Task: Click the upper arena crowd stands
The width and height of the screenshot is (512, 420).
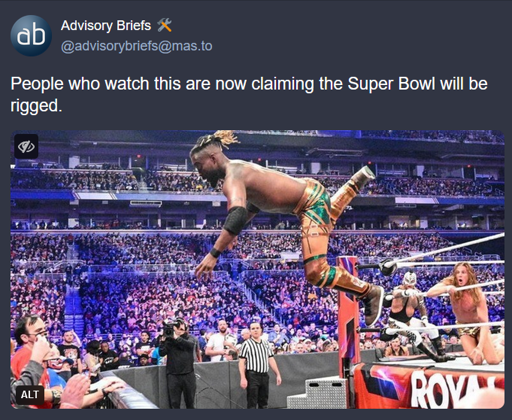Action: coord(257,182)
